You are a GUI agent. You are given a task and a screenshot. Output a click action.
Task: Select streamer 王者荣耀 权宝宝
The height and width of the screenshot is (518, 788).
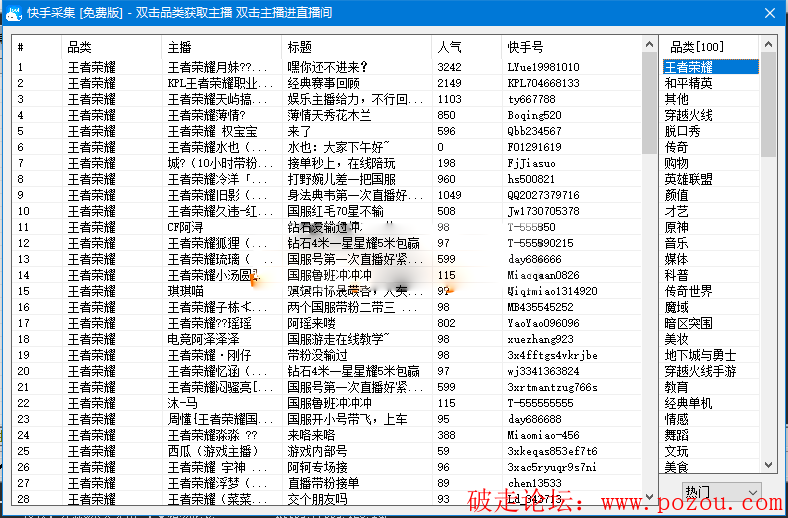click(x=212, y=132)
